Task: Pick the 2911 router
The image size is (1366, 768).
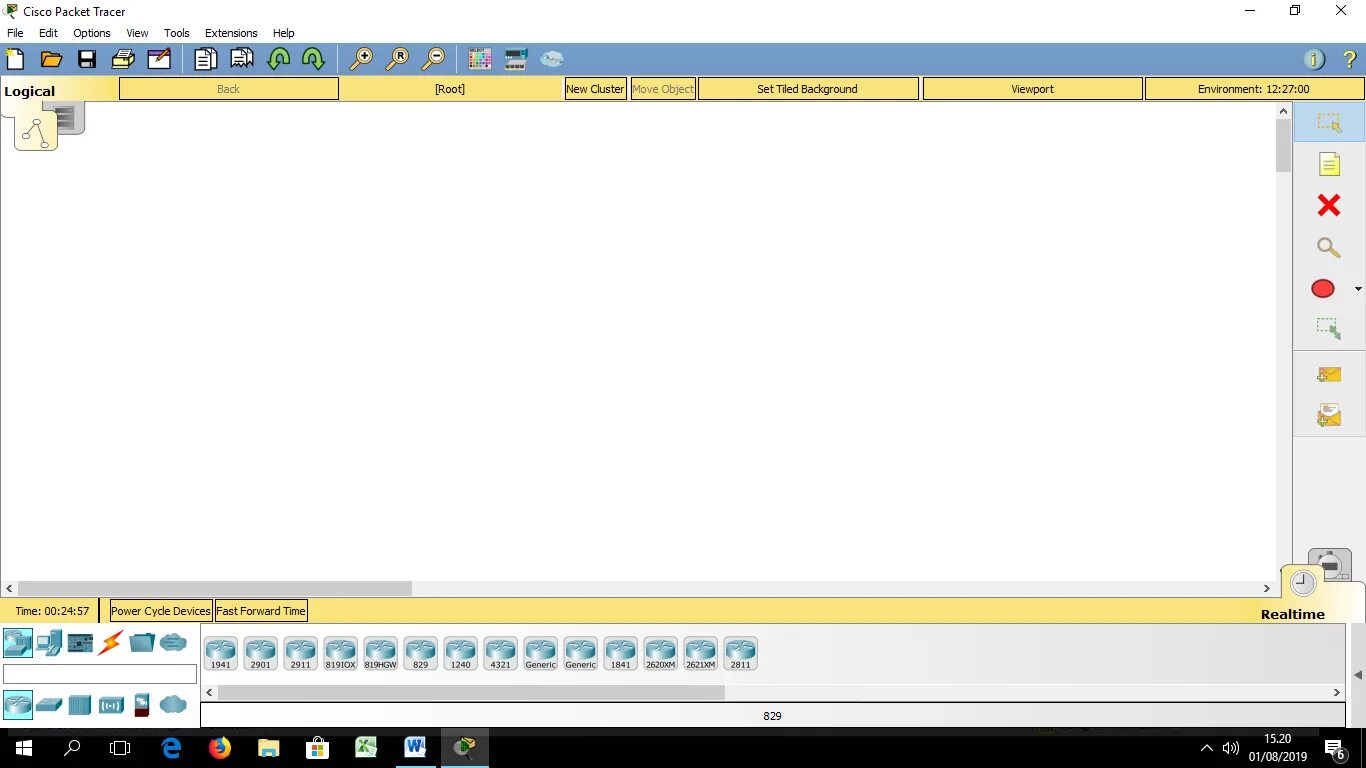Action: point(301,653)
